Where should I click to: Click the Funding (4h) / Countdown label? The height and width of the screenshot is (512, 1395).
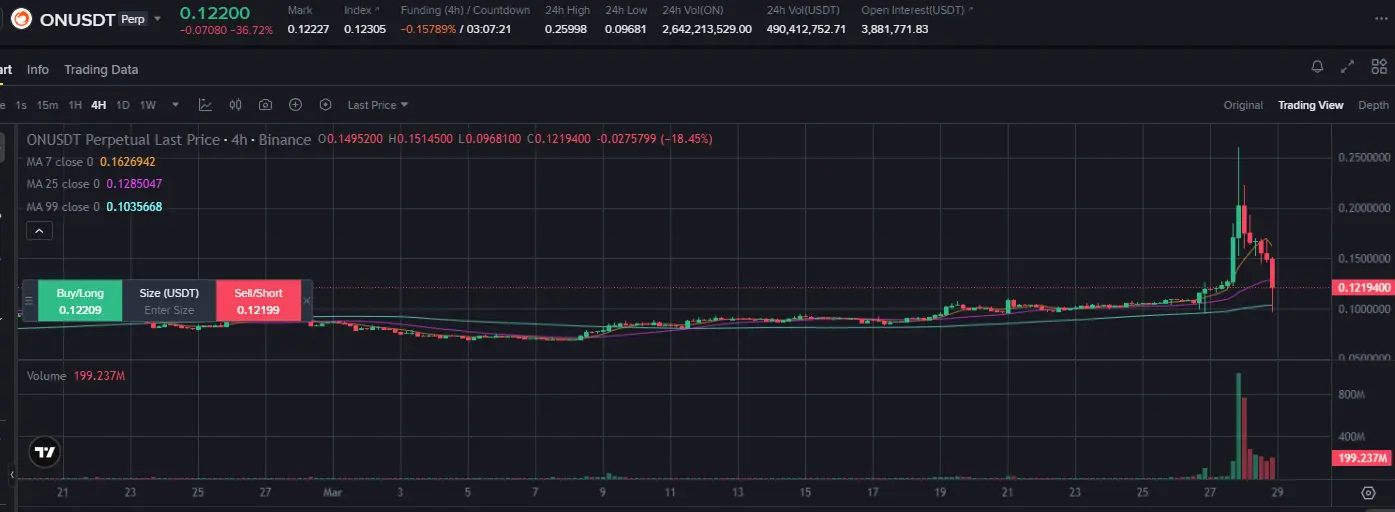pyautogui.click(x=465, y=10)
